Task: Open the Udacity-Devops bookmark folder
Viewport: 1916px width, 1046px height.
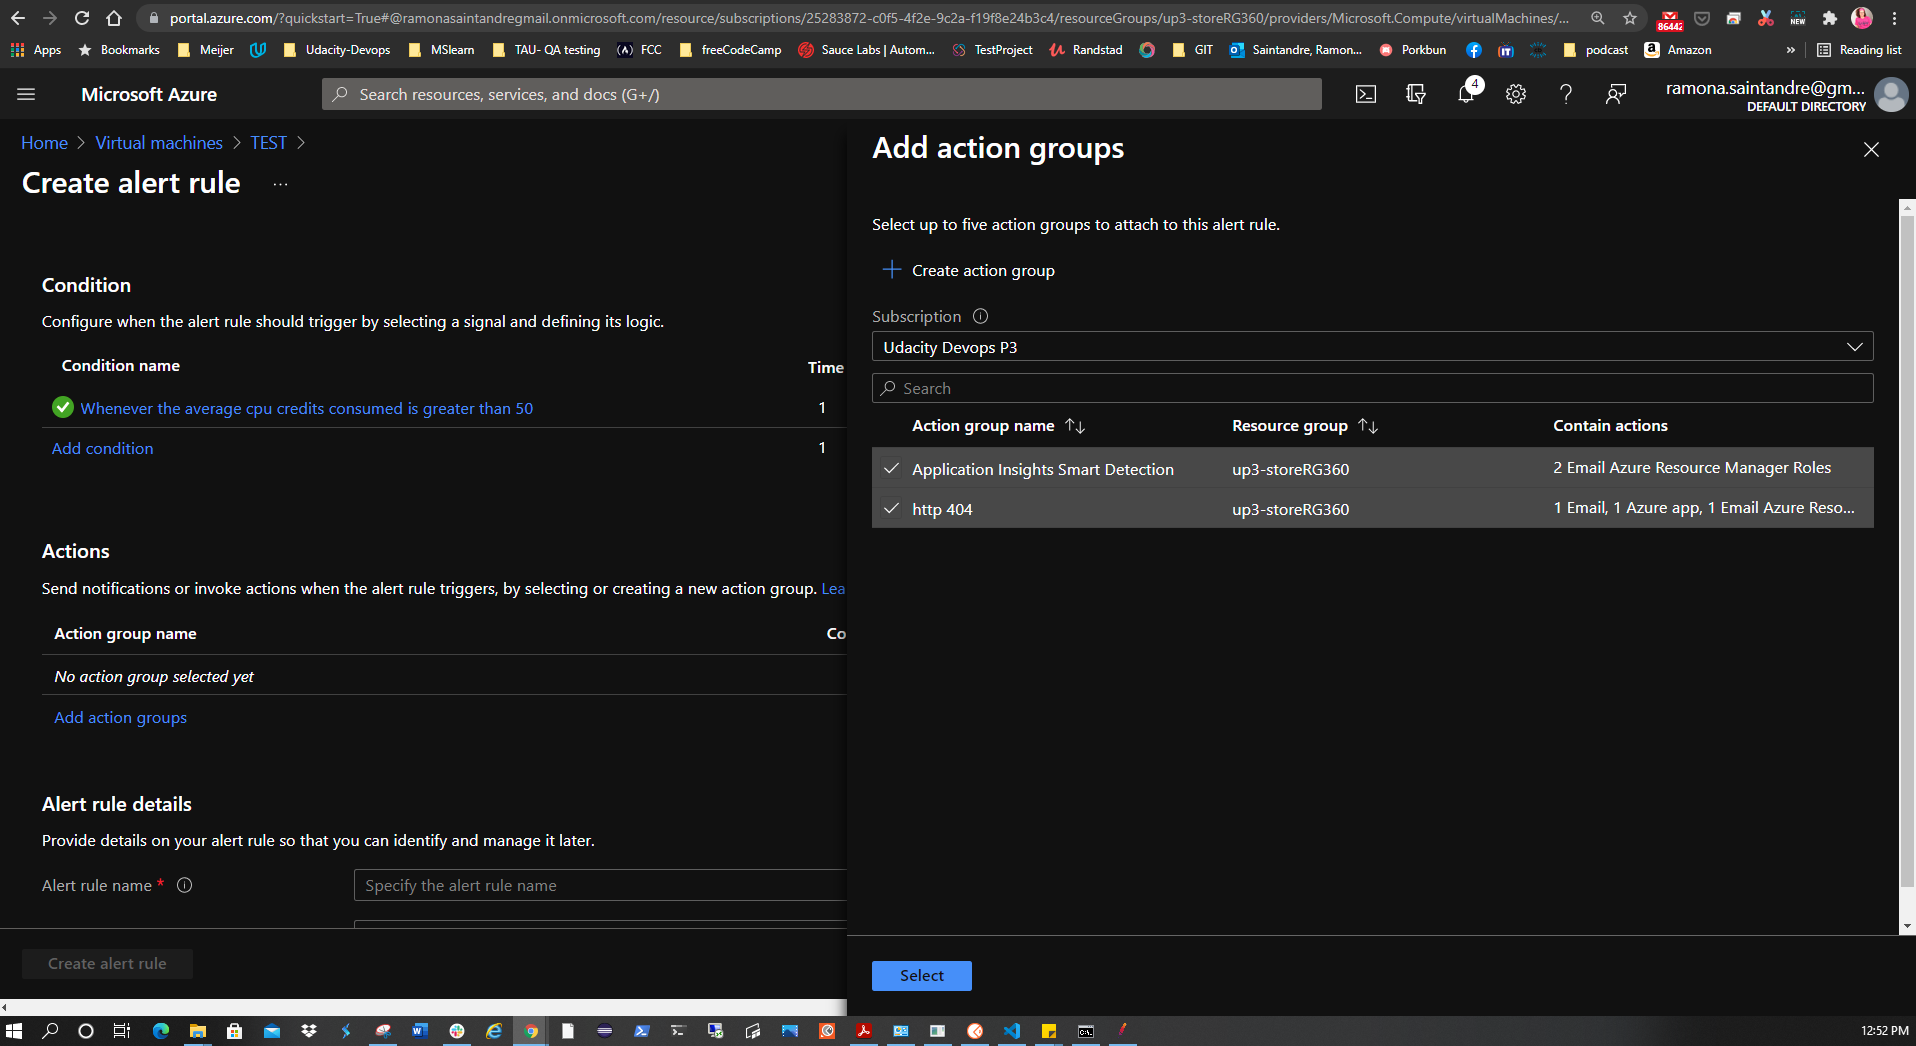Action: point(337,50)
